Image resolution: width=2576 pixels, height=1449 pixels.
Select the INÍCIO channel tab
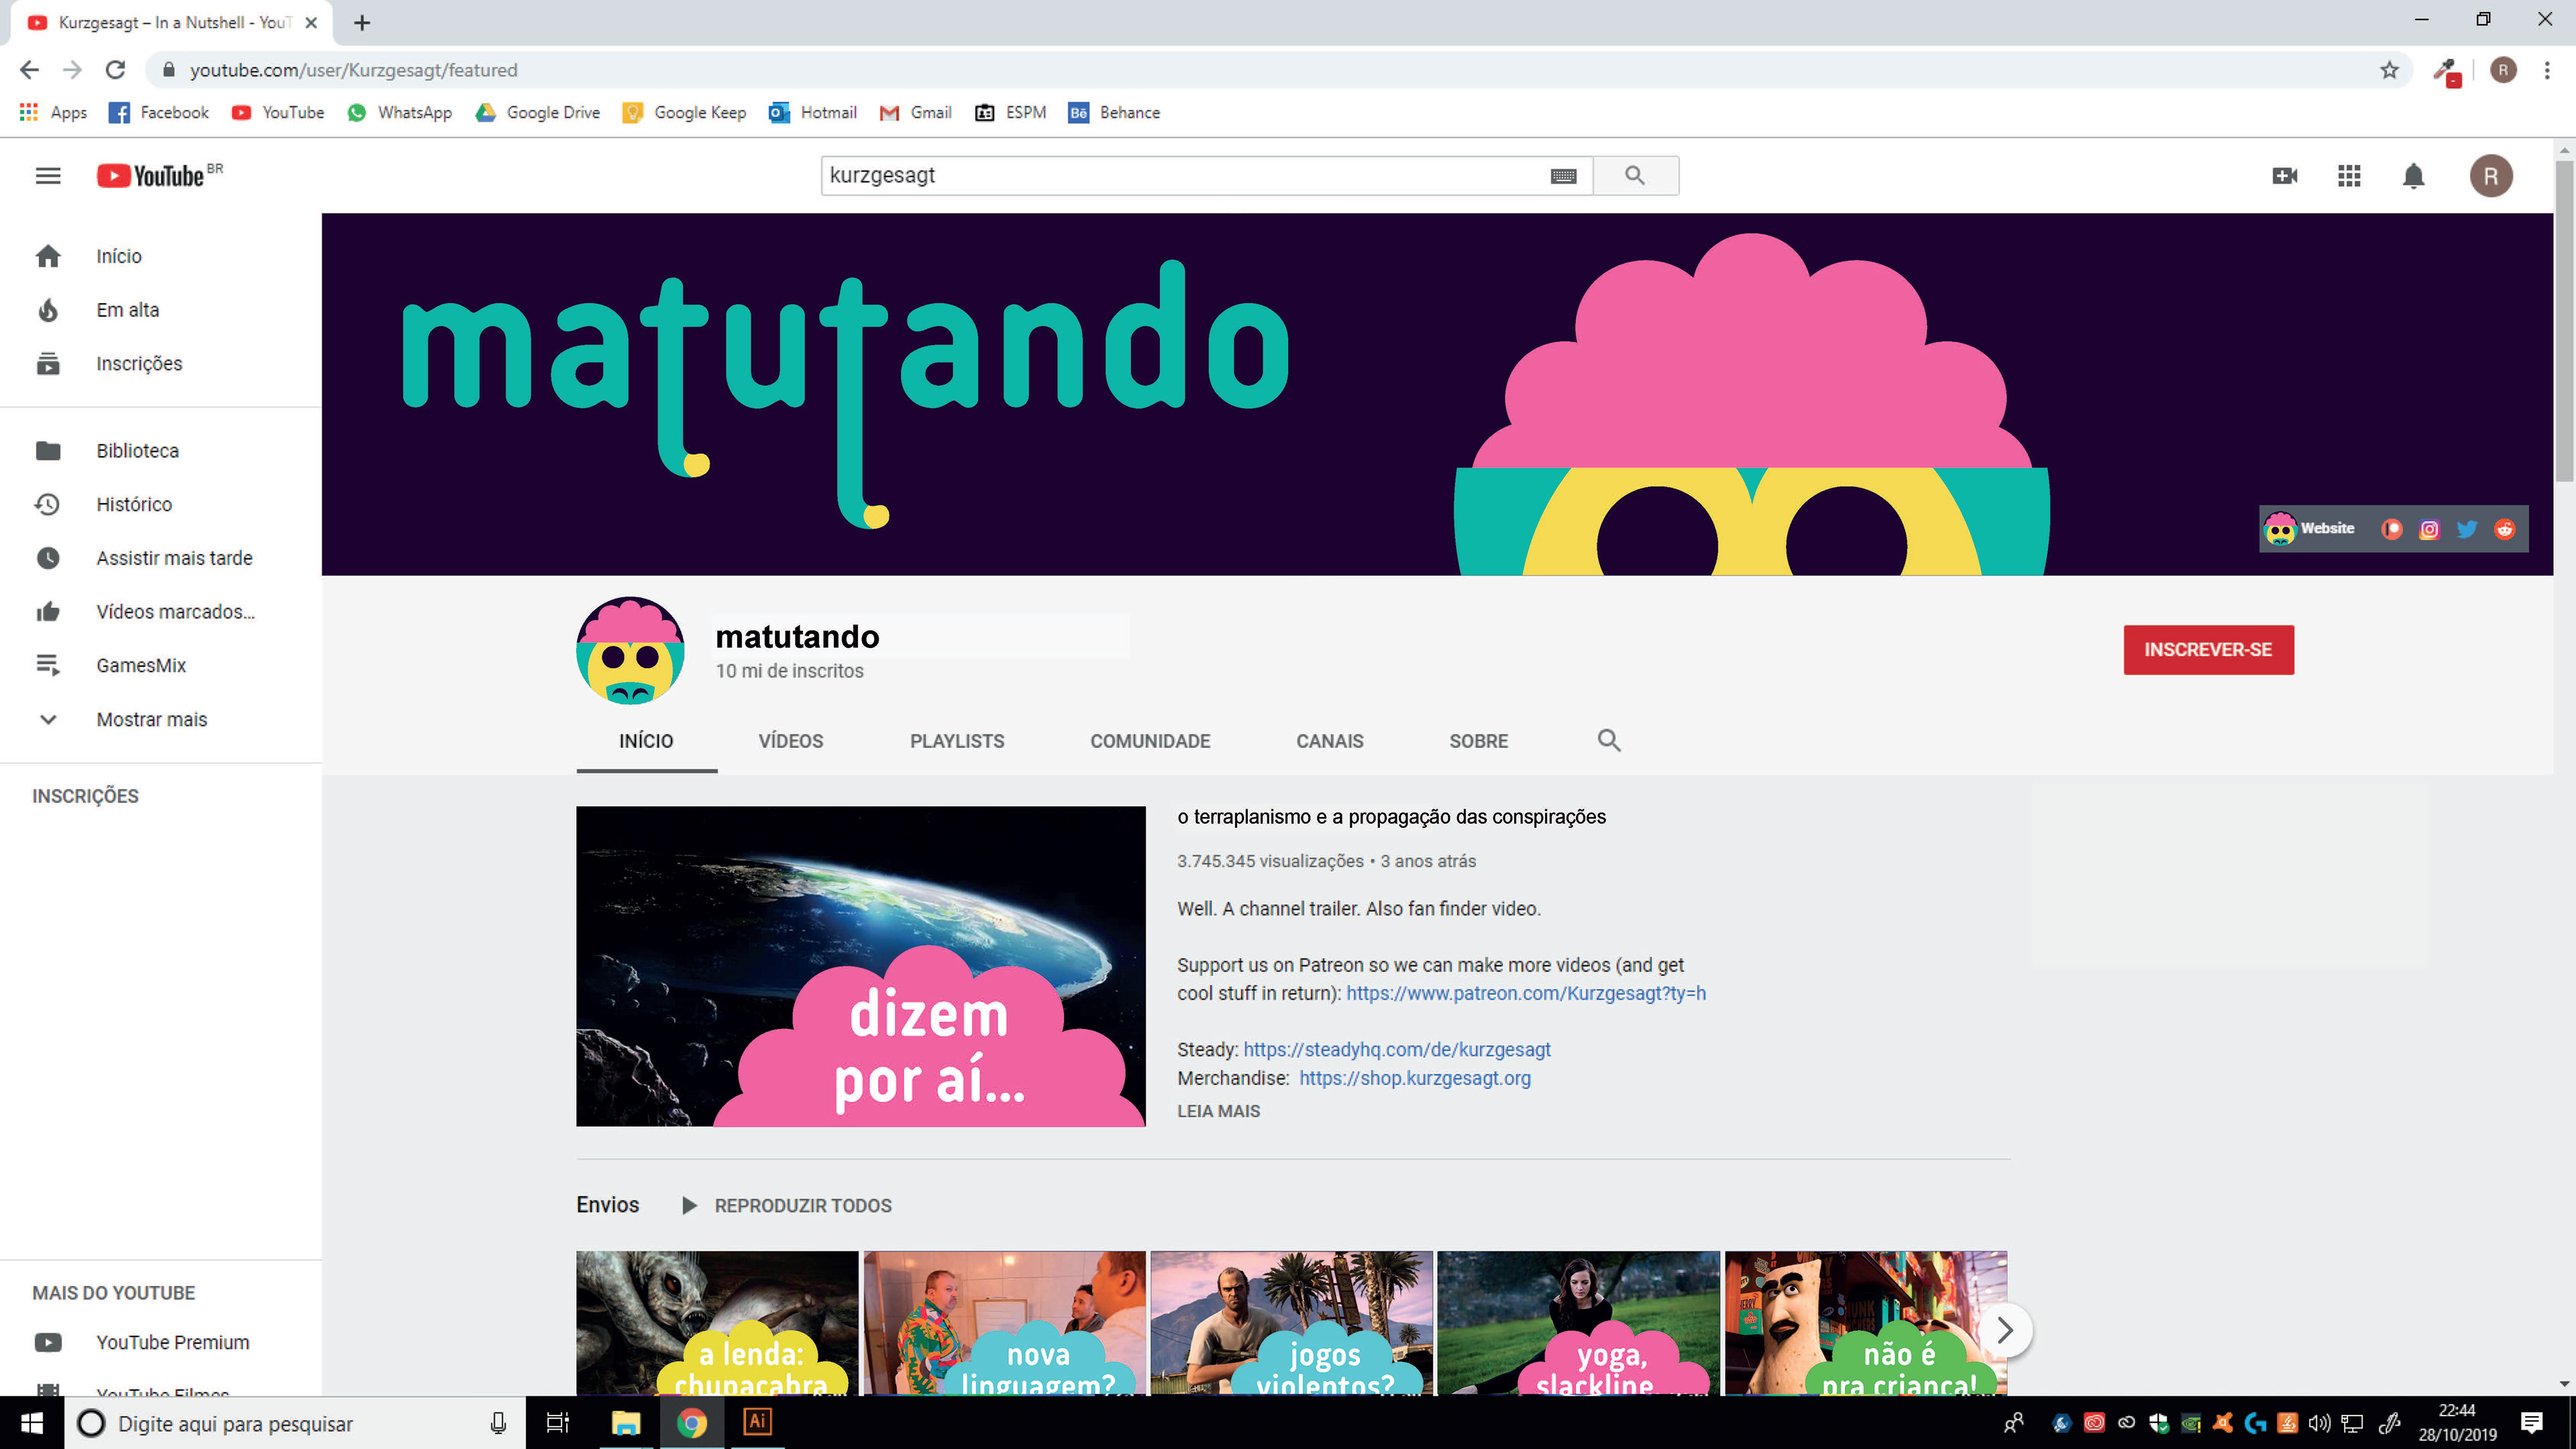coord(646,741)
